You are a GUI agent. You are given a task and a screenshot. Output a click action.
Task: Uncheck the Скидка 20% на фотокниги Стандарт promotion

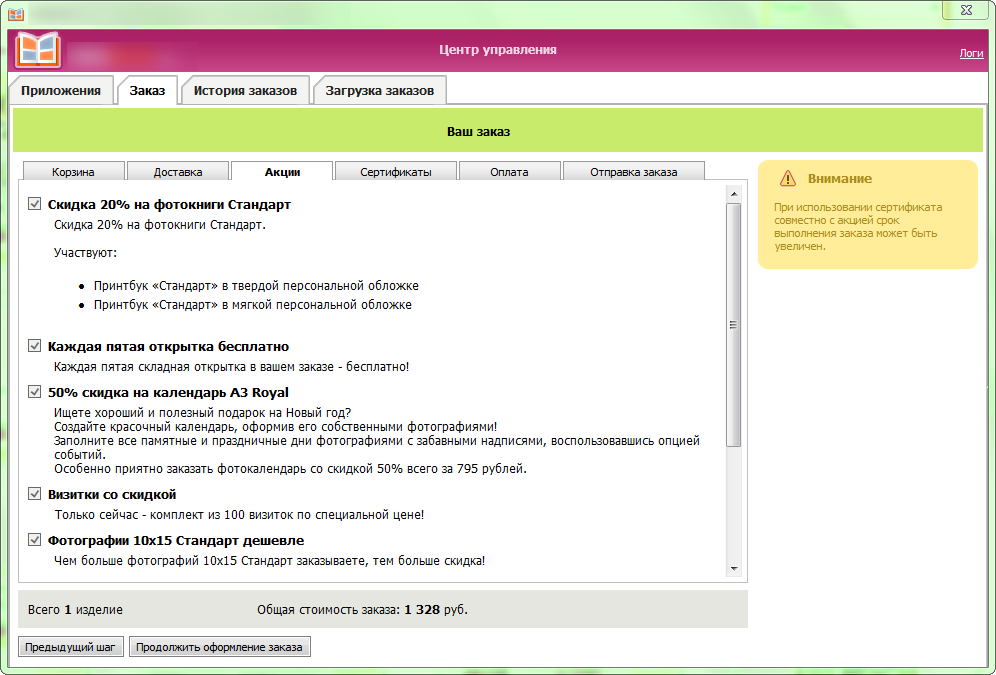click(x=35, y=204)
